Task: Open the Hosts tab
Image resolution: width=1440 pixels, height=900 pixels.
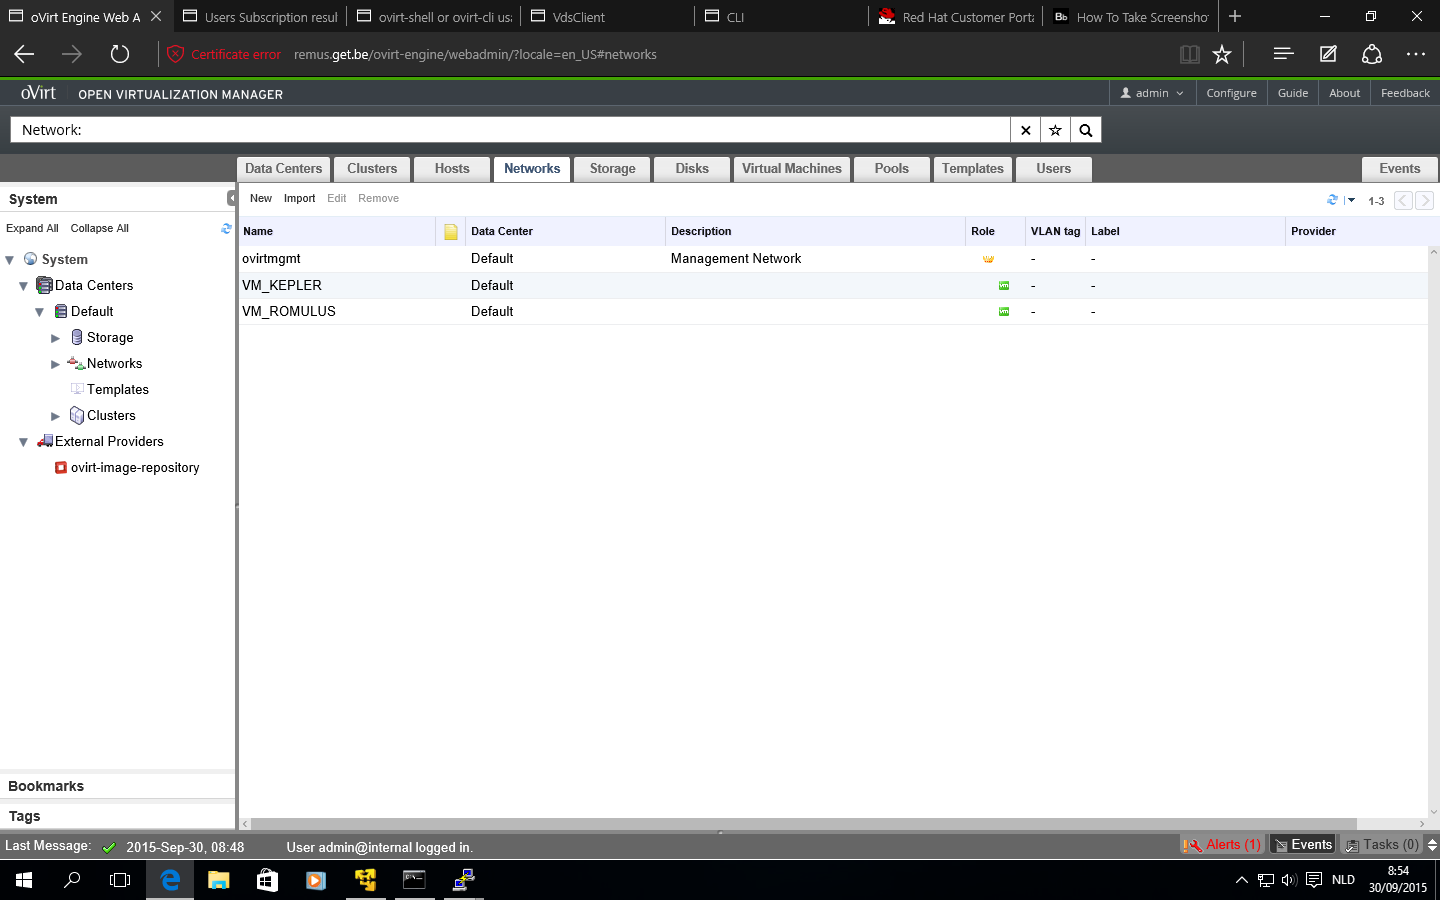Action: click(452, 169)
